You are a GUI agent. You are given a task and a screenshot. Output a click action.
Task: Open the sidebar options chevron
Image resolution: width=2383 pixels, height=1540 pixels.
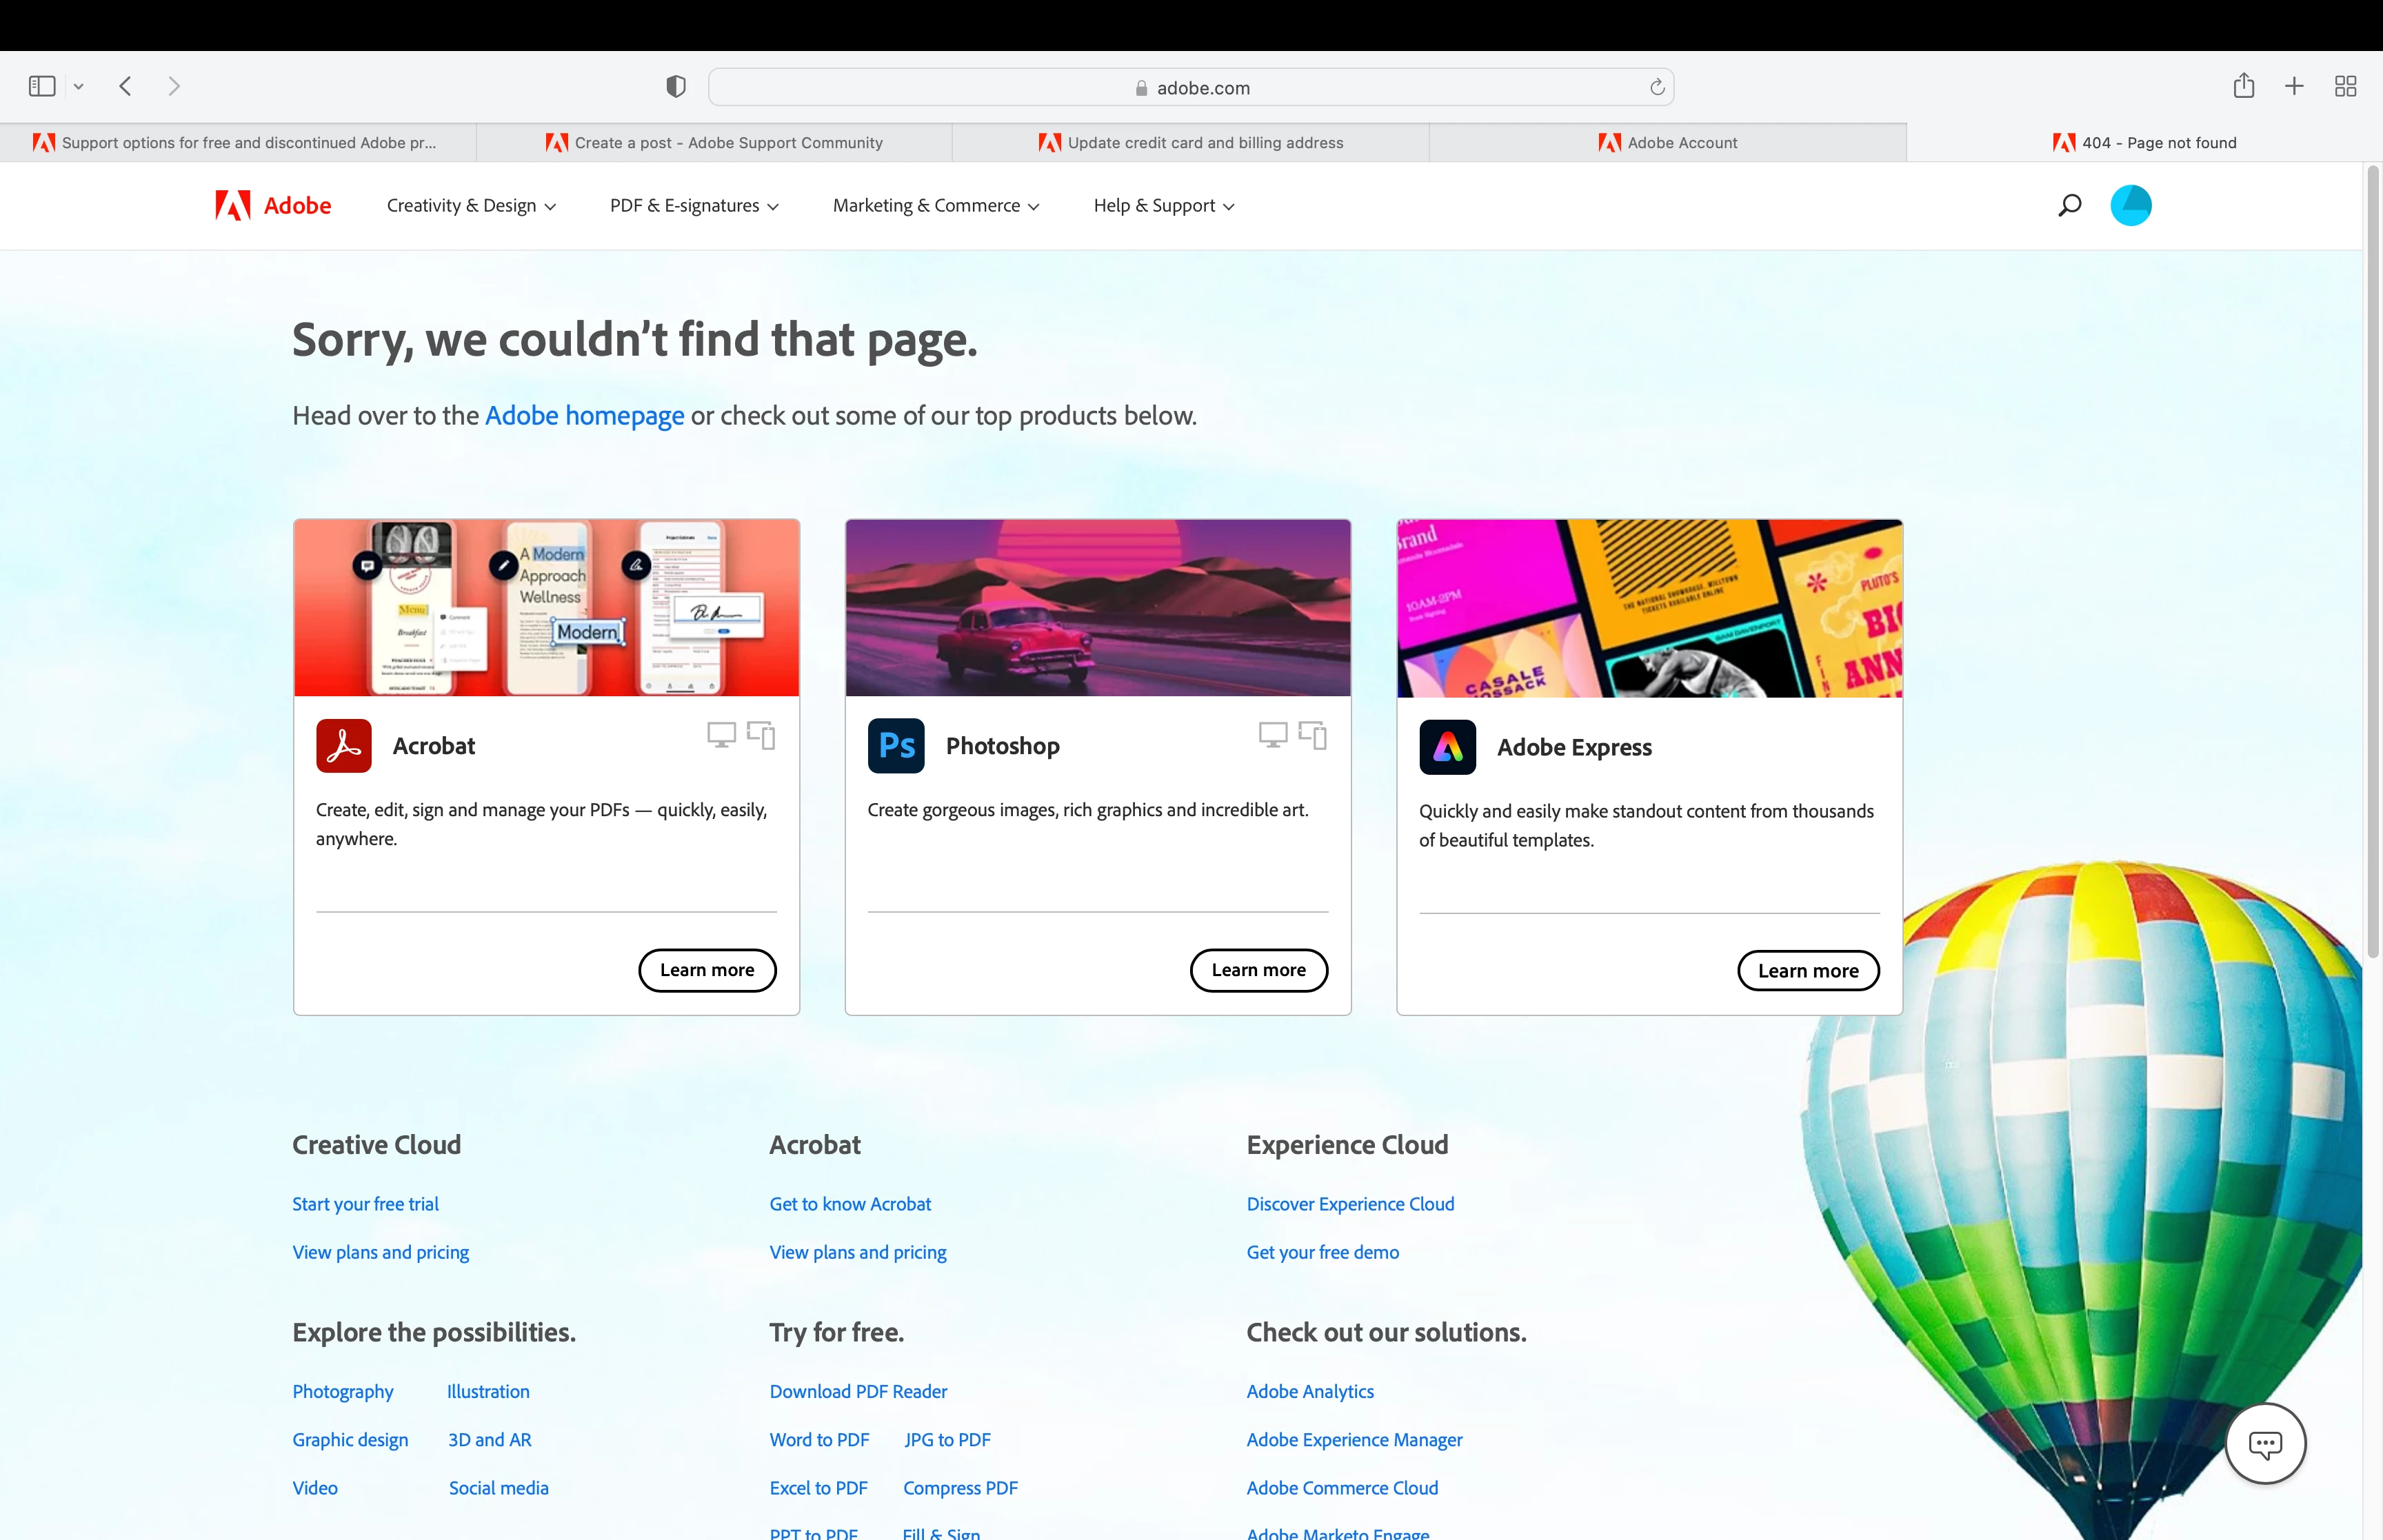click(x=79, y=87)
